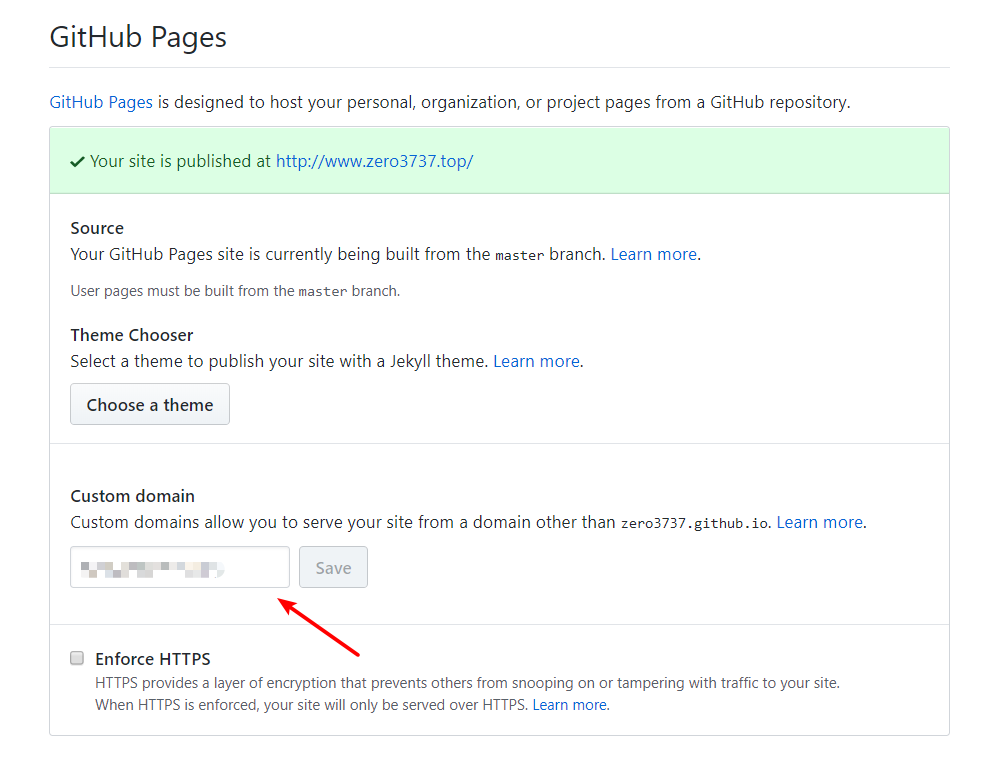Viewport: 988px width, 766px height.
Task: Focus the custom domain input field
Action: point(180,567)
